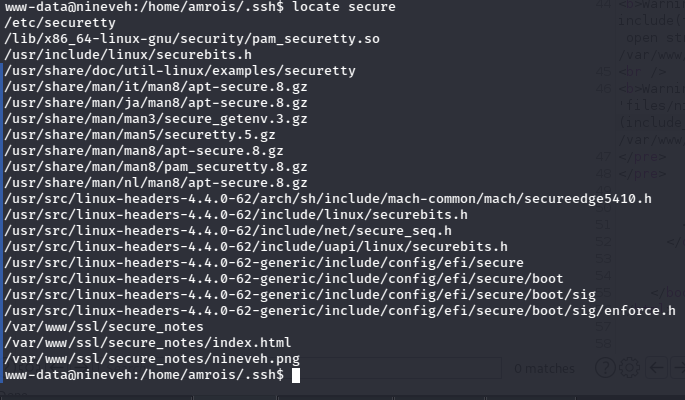Click the util-linux examples securetty path
The image size is (685, 400).
point(180,71)
